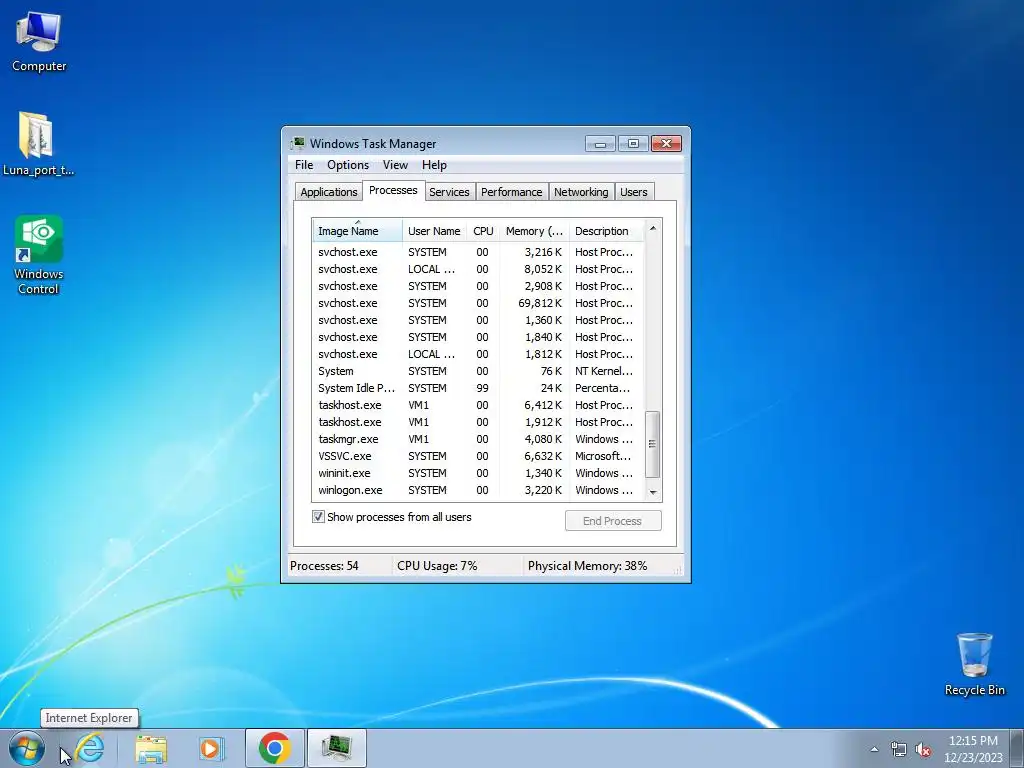Screen dimensions: 1024x768
Task: Switch to the Networking tab
Action: click(x=581, y=192)
